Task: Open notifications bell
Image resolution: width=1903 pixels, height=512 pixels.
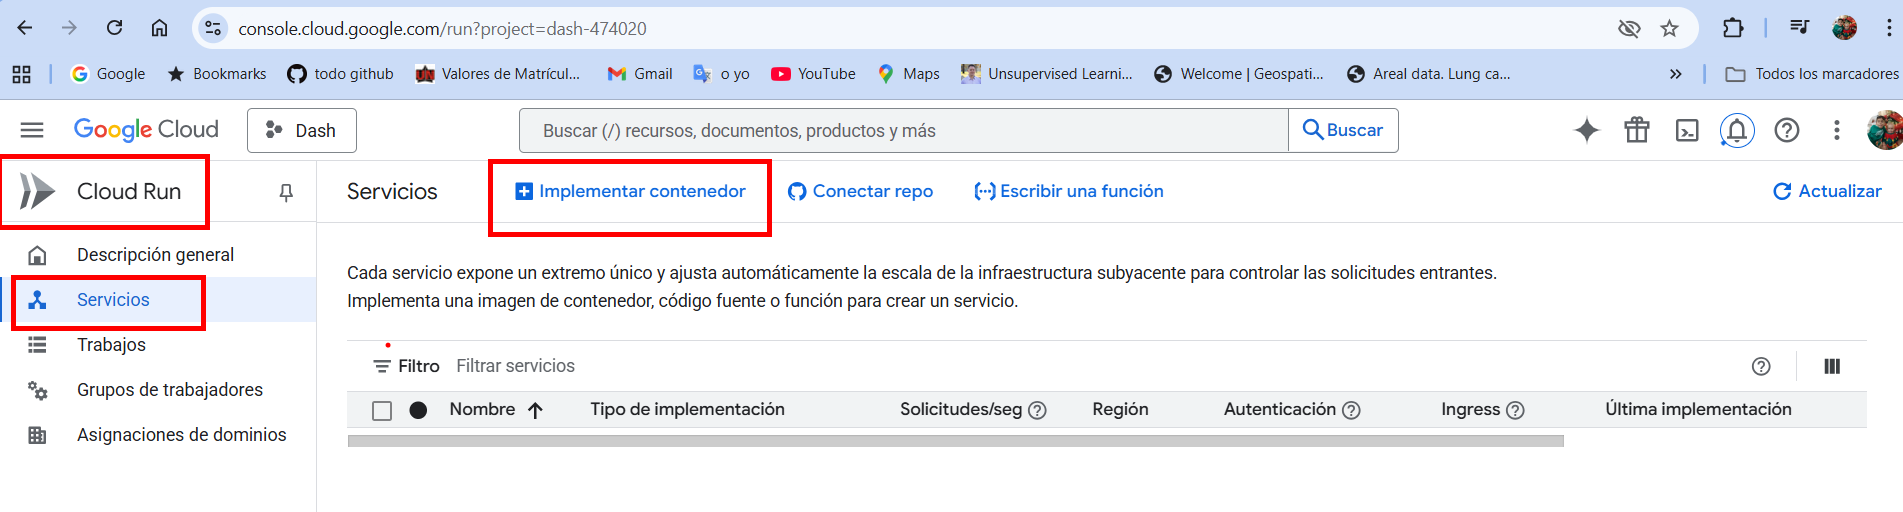Action: point(1737,130)
